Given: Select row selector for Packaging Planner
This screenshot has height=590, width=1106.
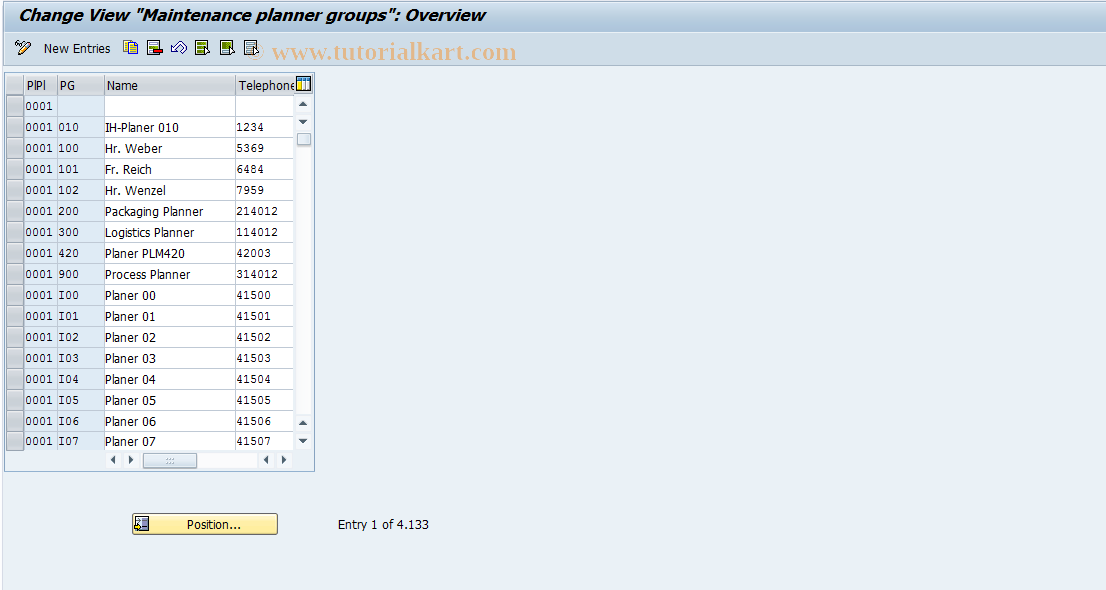Looking at the screenshot, I should pos(15,211).
